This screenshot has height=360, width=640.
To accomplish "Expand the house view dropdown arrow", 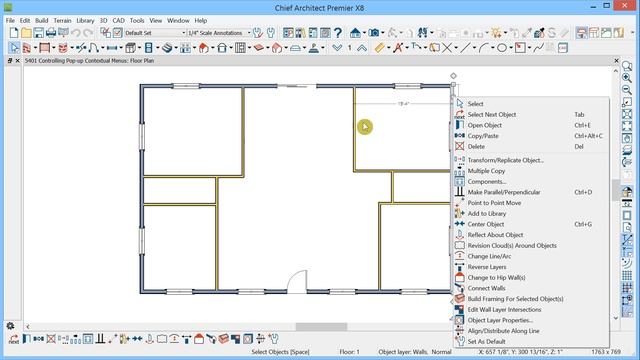I will (x=364, y=33).
